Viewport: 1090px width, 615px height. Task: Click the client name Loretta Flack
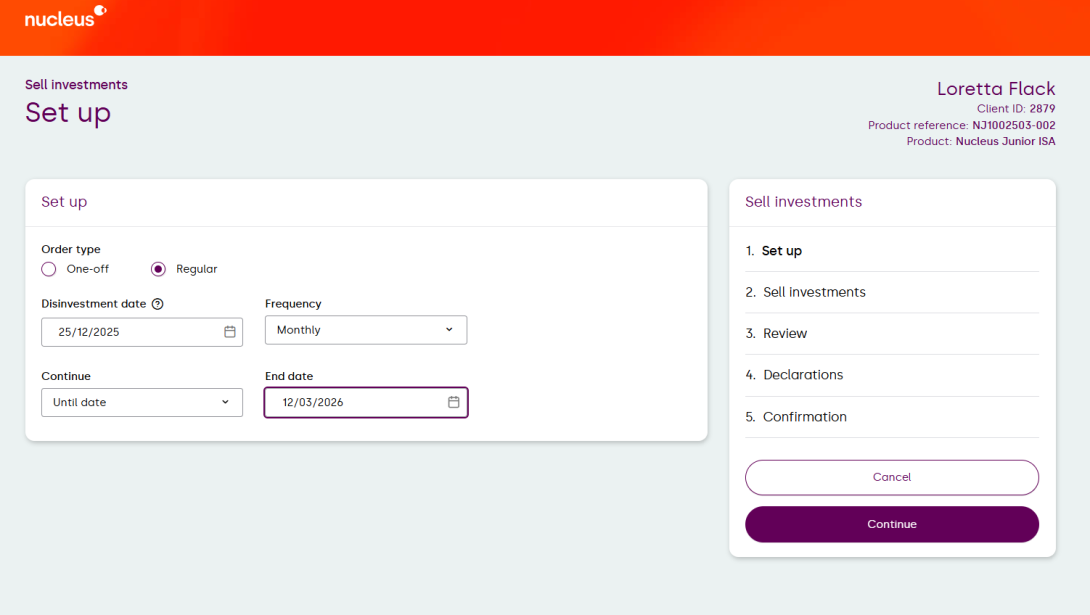(x=995, y=89)
